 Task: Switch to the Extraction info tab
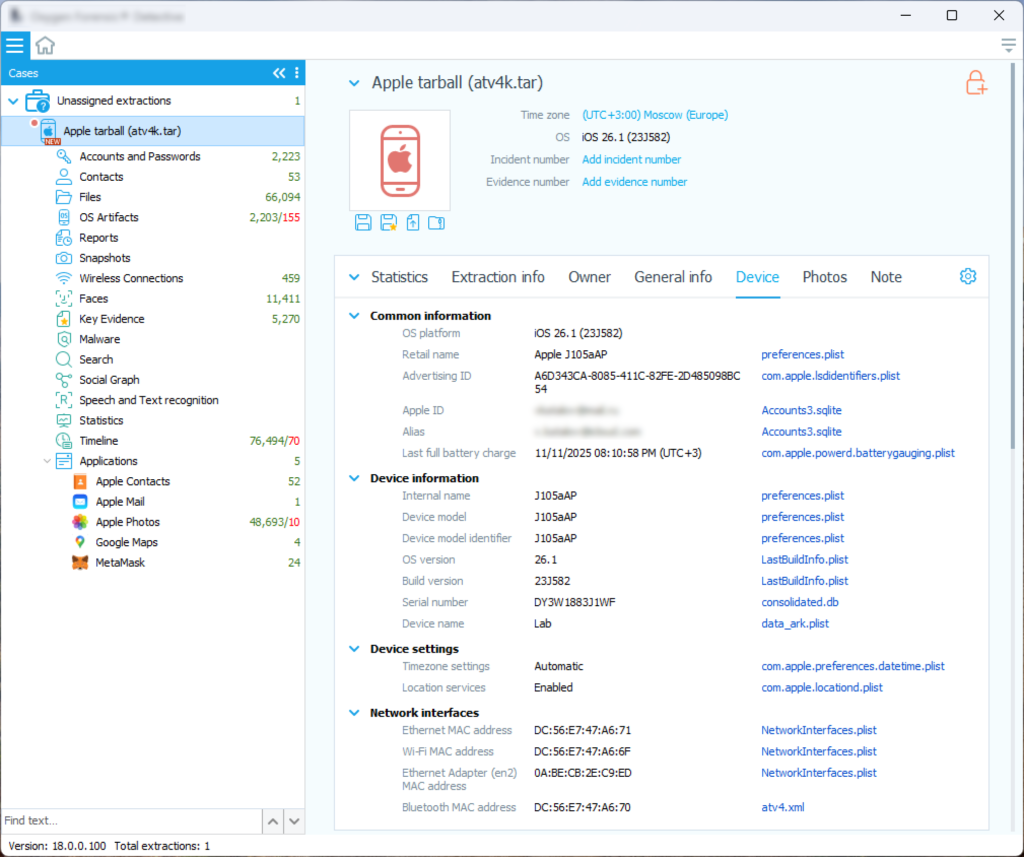point(498,277)
